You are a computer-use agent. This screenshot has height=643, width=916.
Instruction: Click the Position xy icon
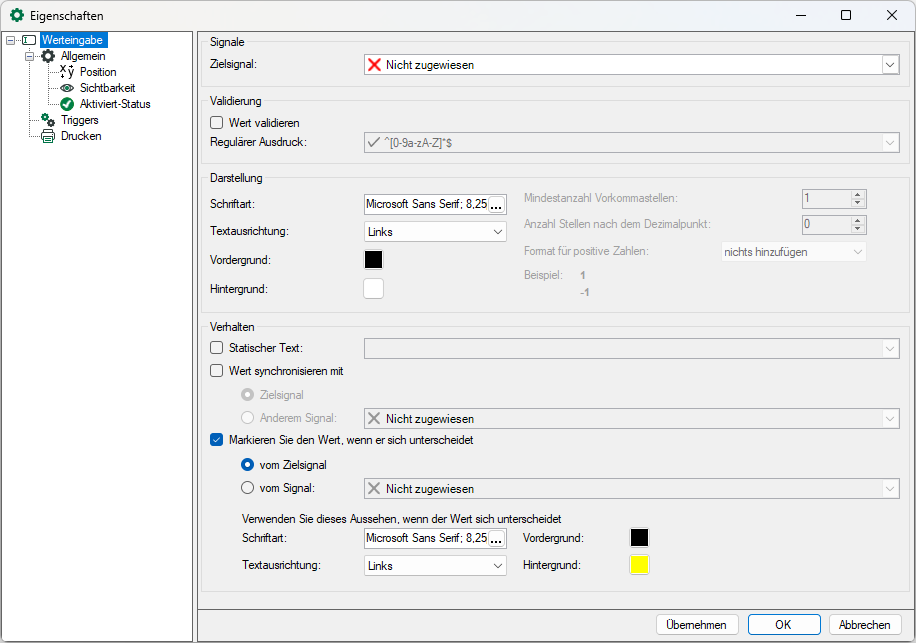tap(67, 72)
